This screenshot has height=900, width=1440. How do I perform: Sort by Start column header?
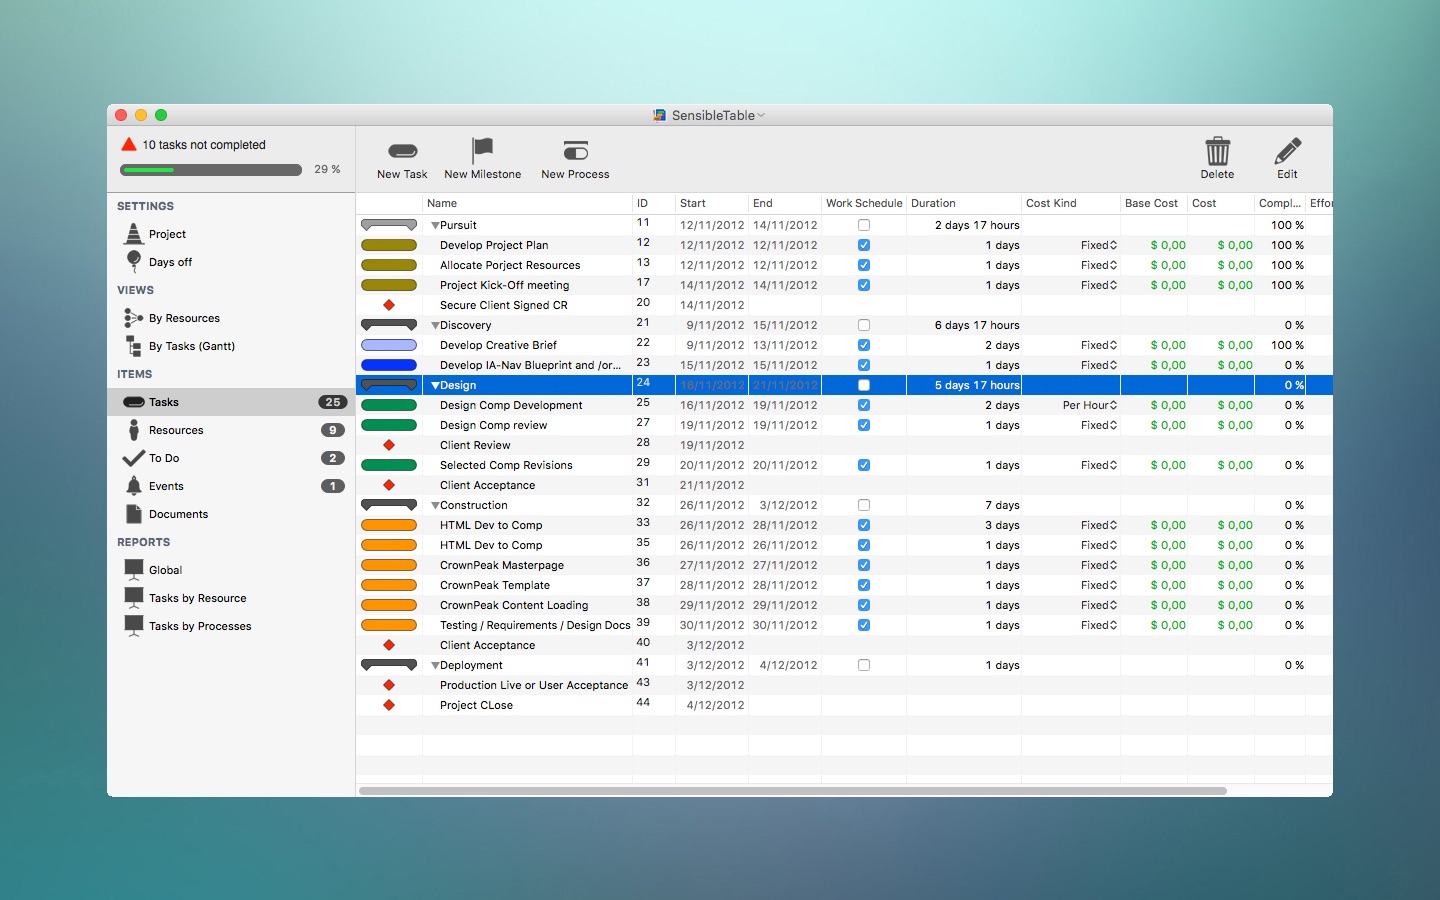(x=712, y=203)
